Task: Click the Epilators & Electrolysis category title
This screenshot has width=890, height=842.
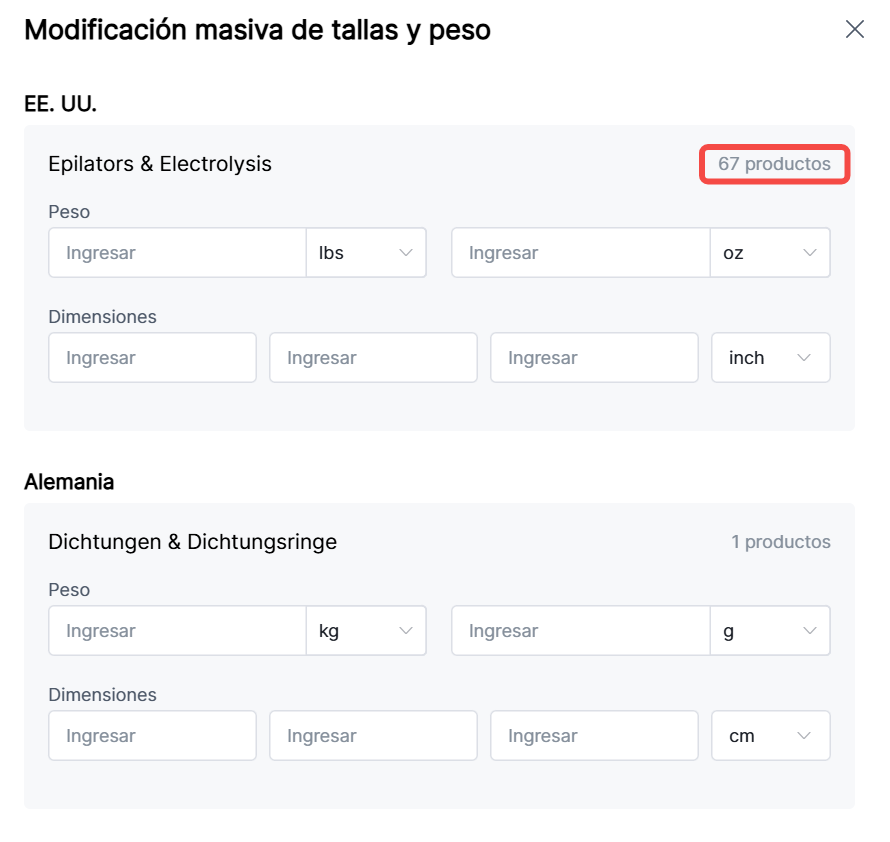Action: (x=160, y=164)
